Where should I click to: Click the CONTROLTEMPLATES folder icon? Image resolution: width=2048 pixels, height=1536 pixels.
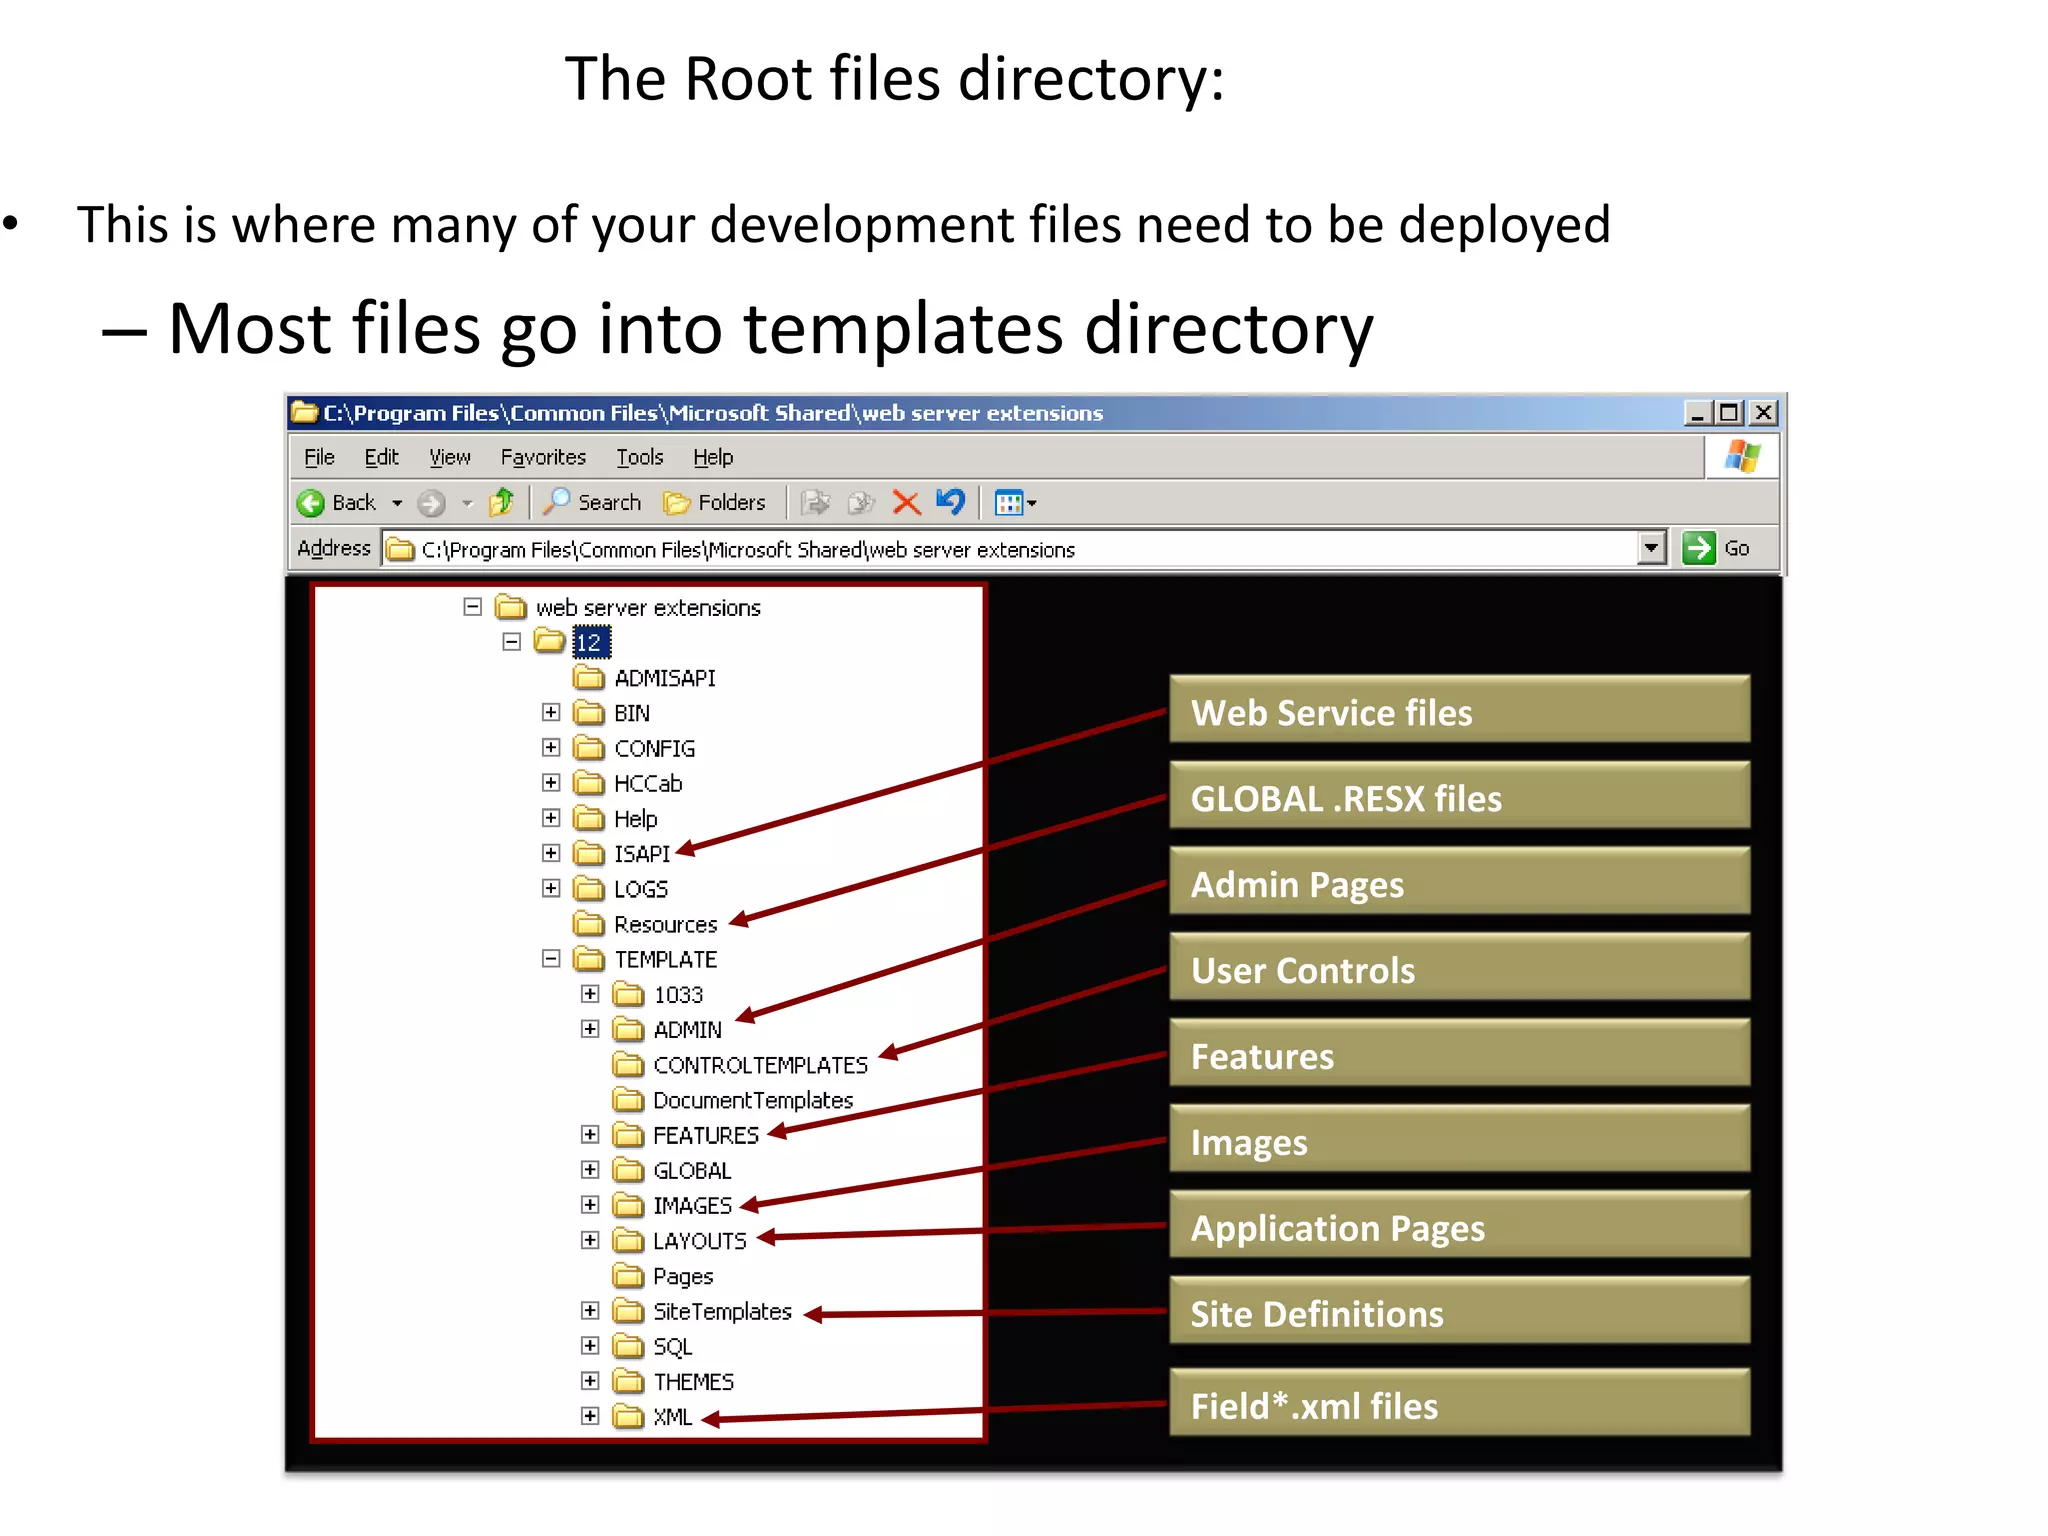tap(628, 1064)
